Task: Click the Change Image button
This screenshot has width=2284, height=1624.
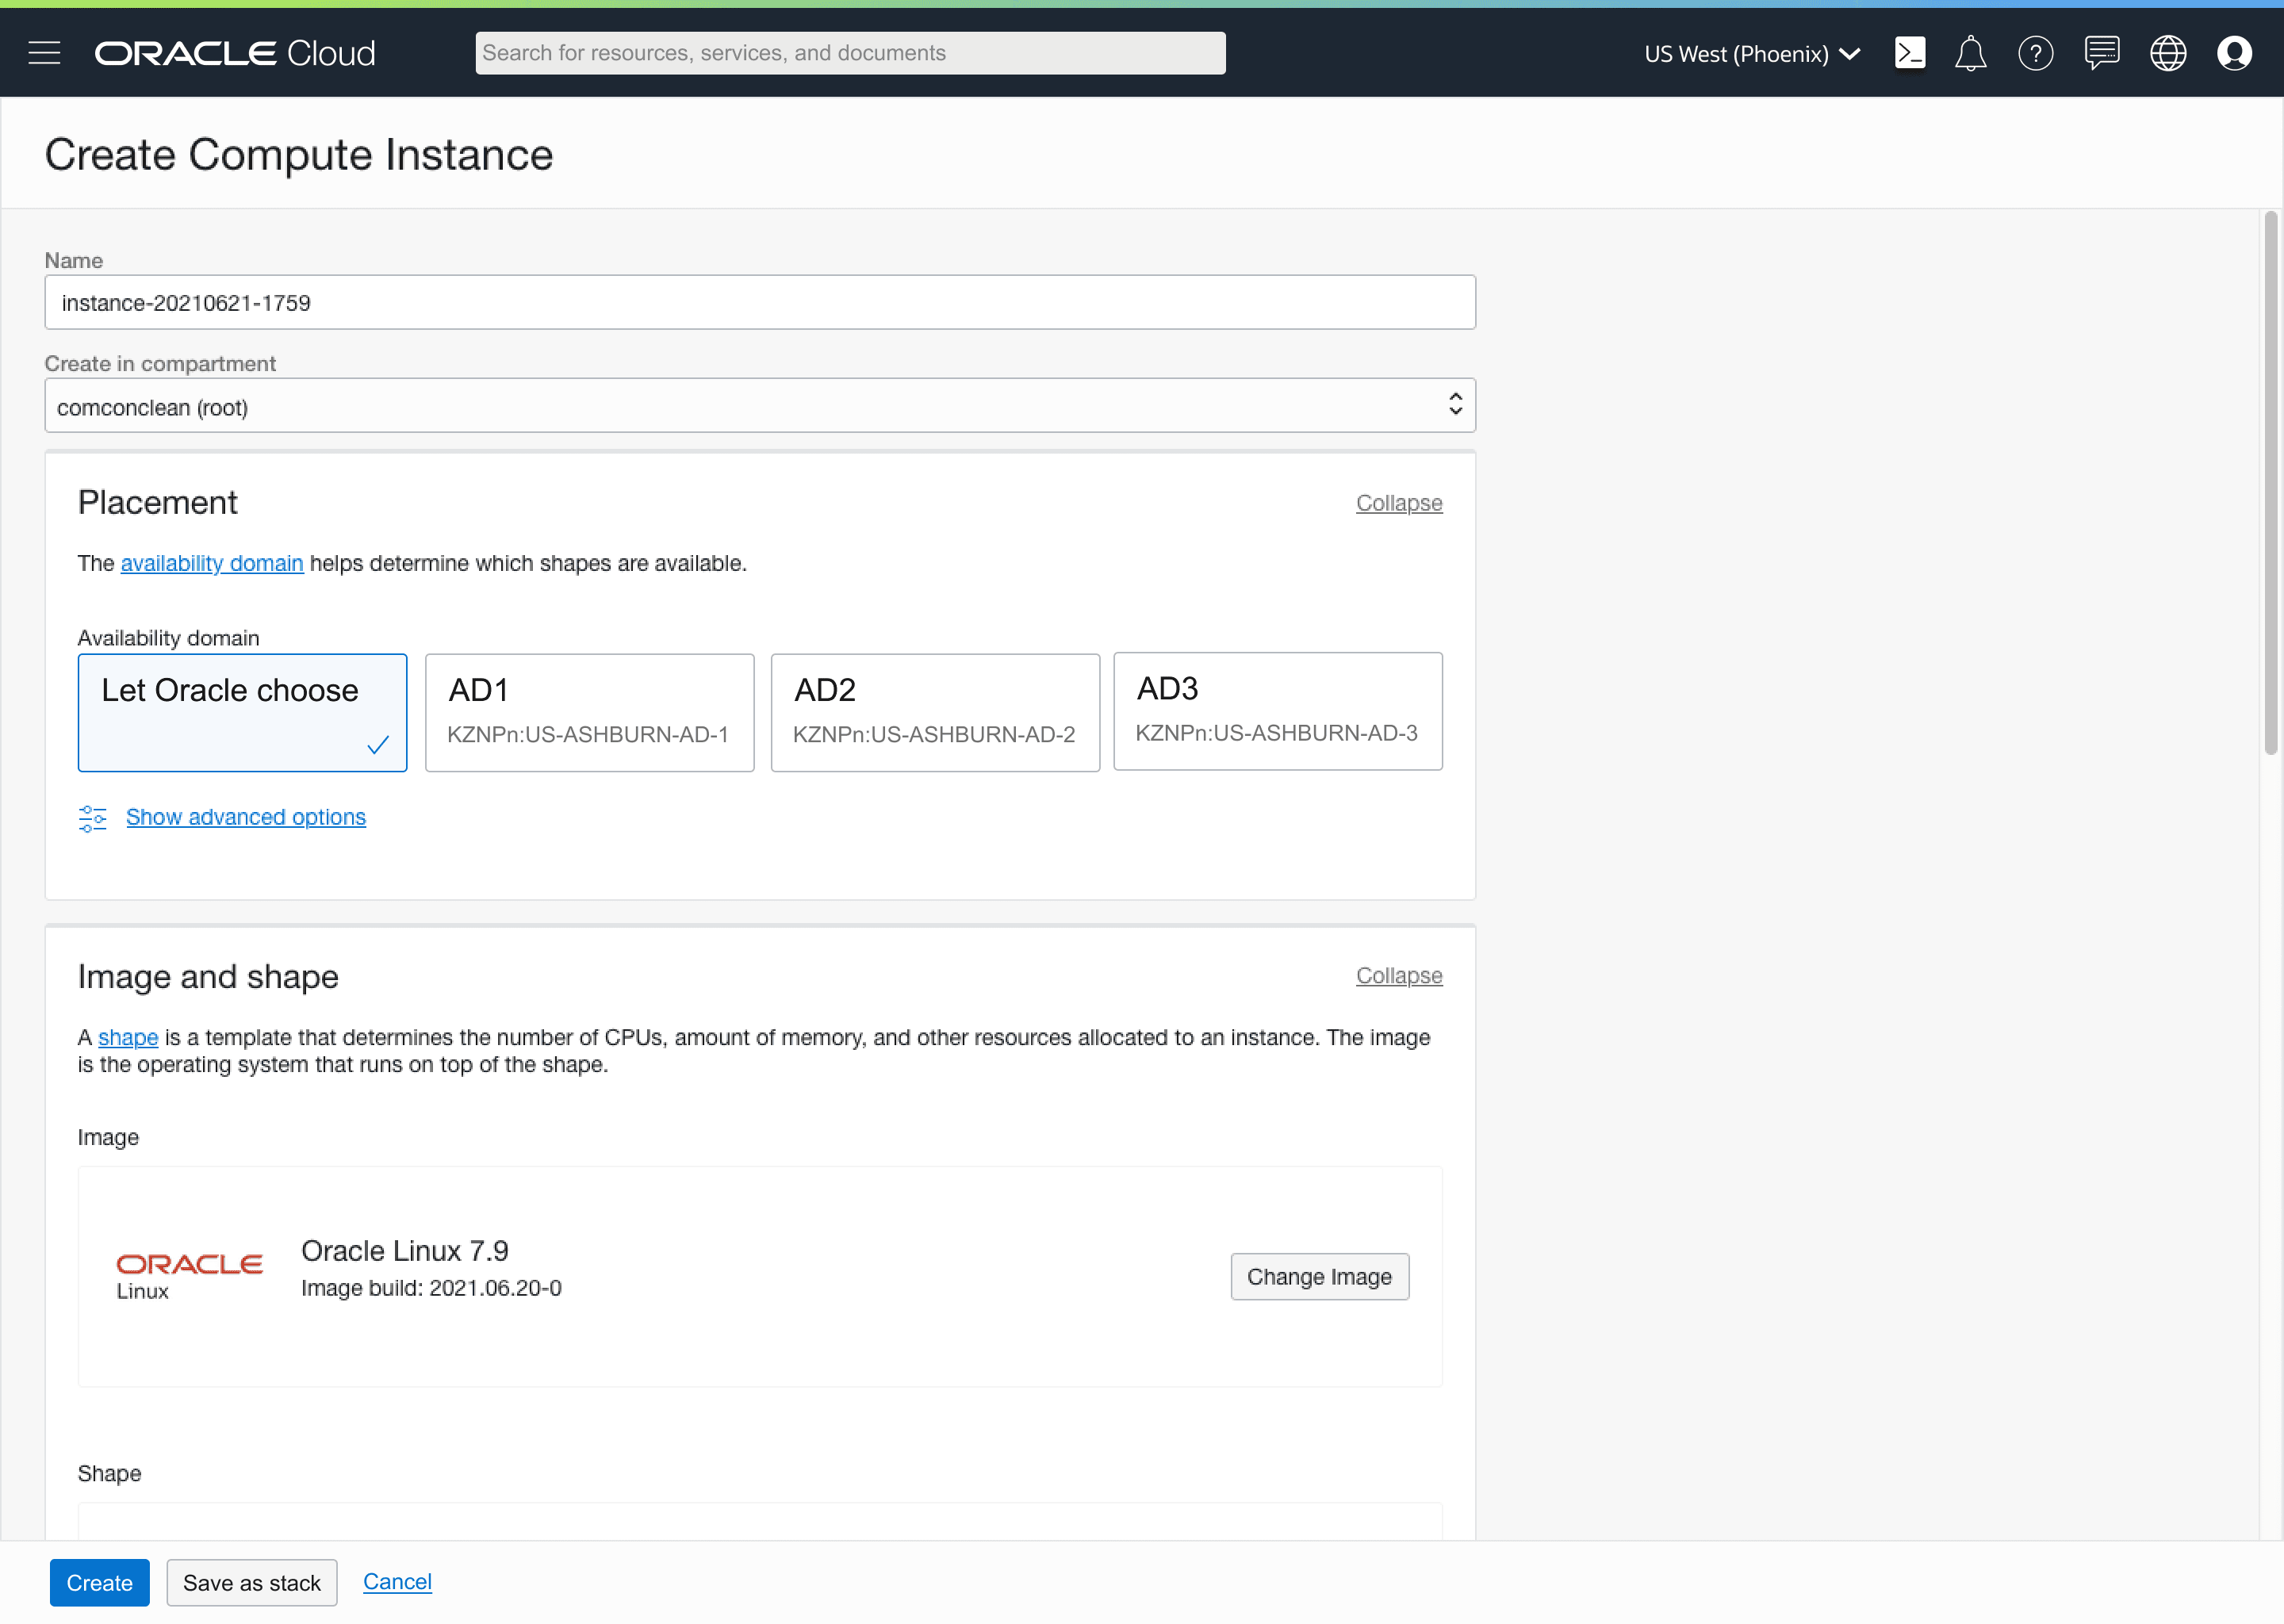Action: click(x=1320, y=1277)
